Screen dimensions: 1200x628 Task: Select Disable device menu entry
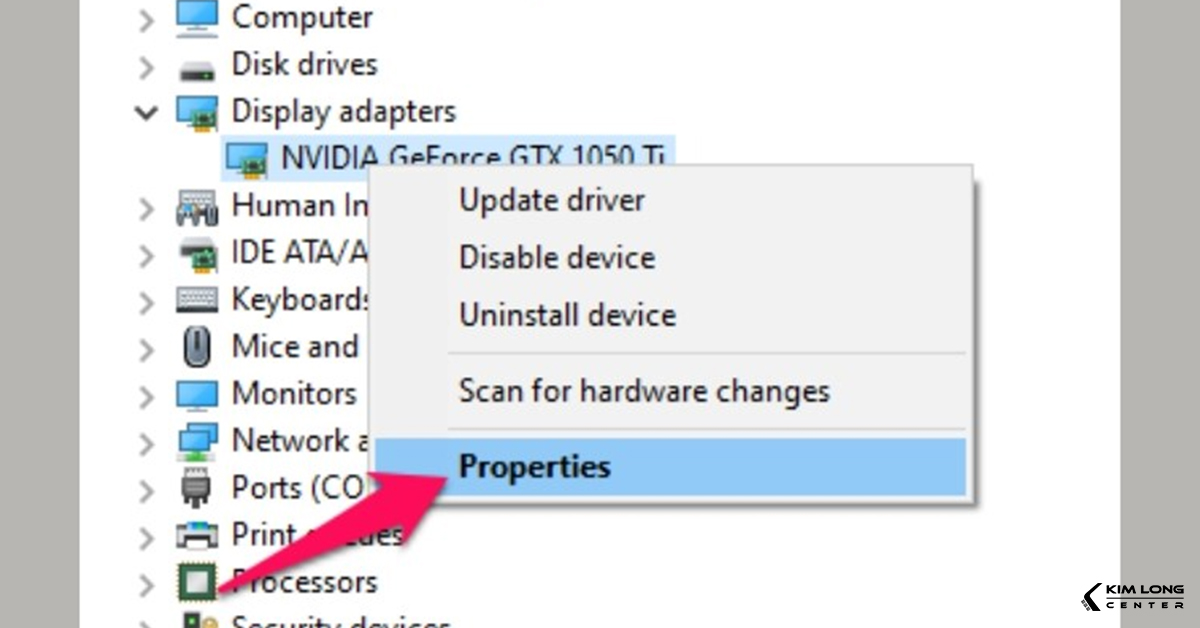[x=556, y=258]
